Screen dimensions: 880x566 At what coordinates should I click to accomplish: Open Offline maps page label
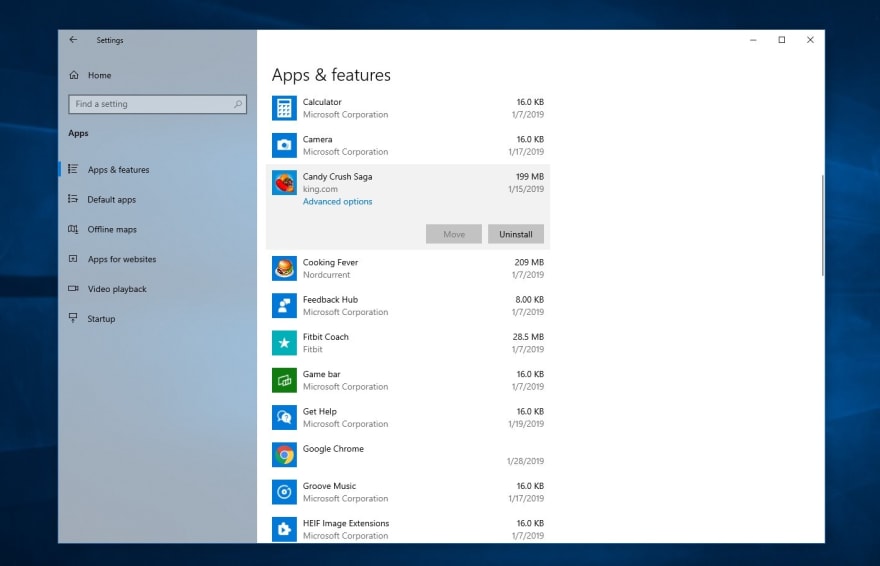click(x=112, y=229)
